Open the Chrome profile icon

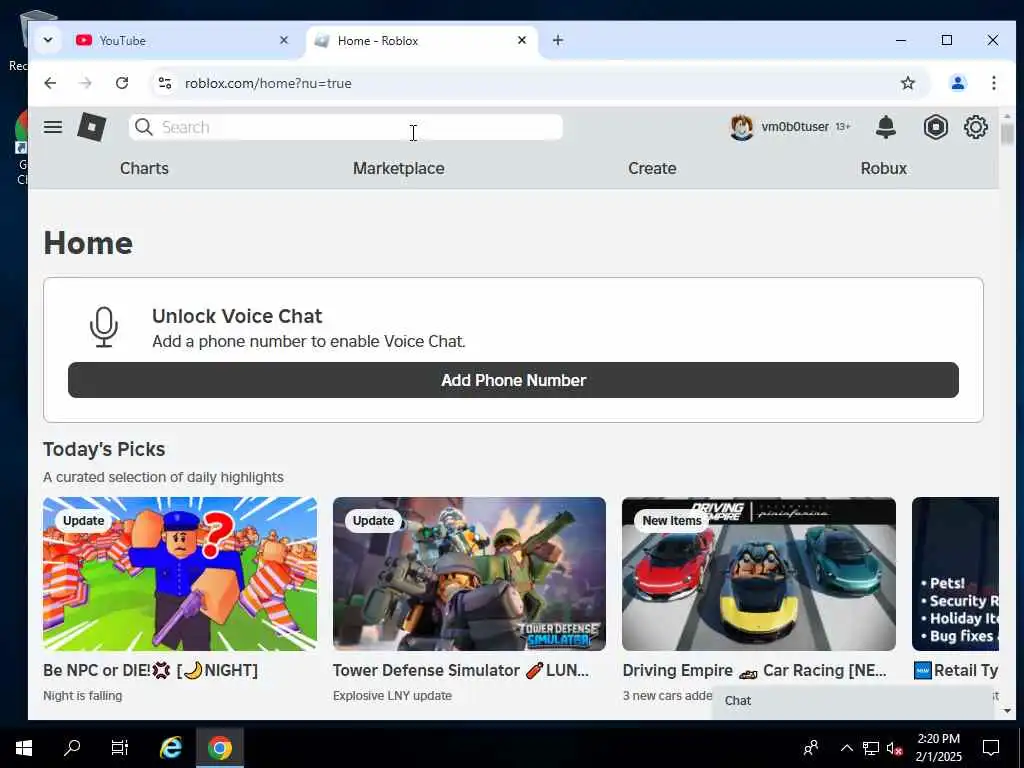(957, 83)
